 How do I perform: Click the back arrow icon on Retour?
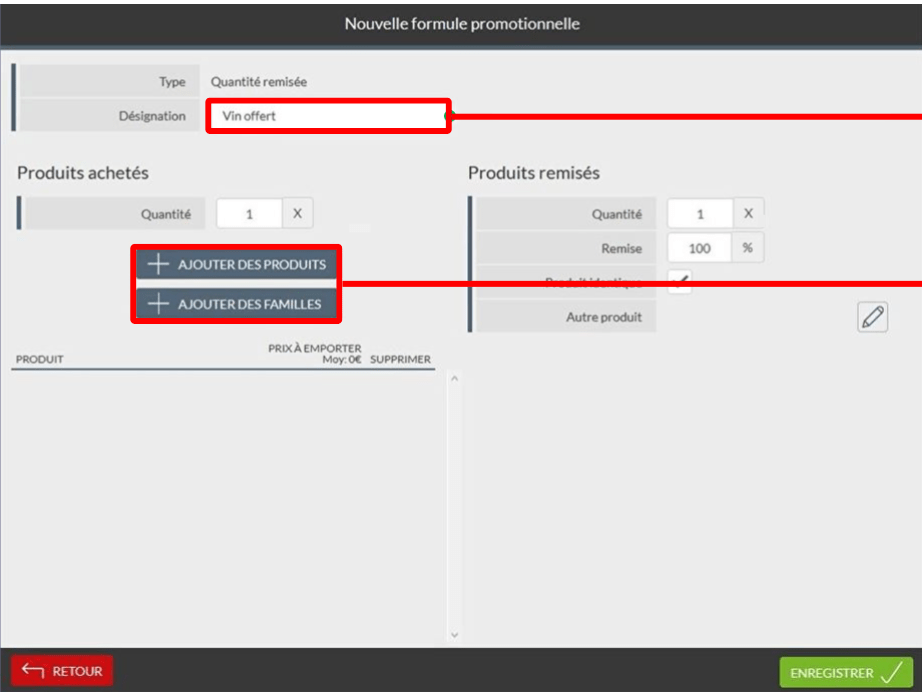pos(33,670)
